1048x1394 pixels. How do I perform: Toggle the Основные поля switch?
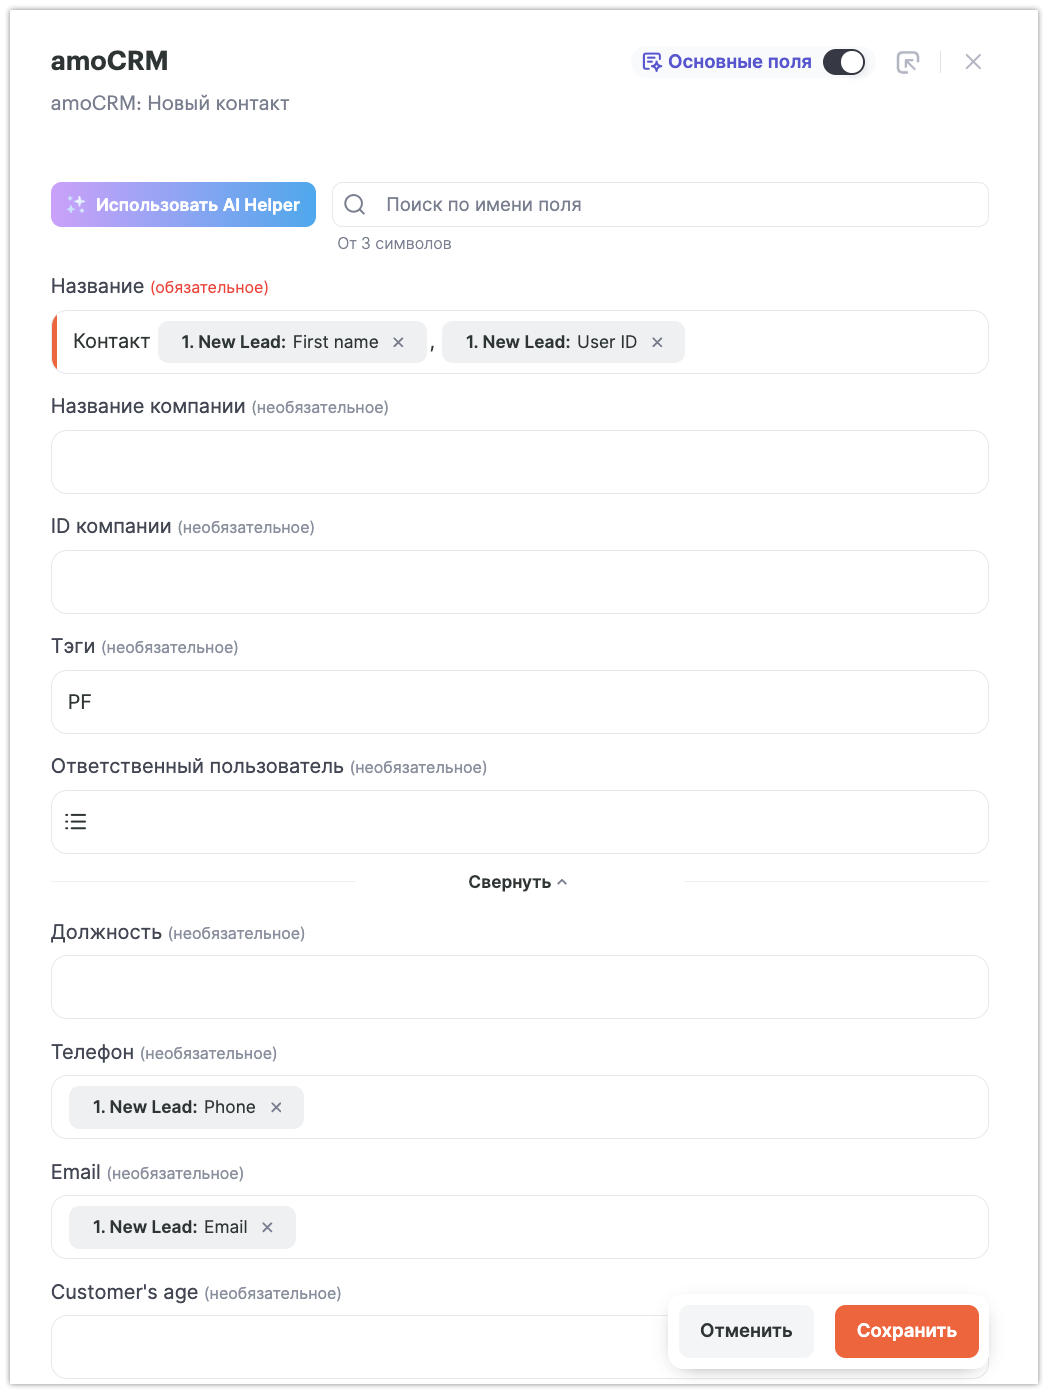tap(844, 62)
